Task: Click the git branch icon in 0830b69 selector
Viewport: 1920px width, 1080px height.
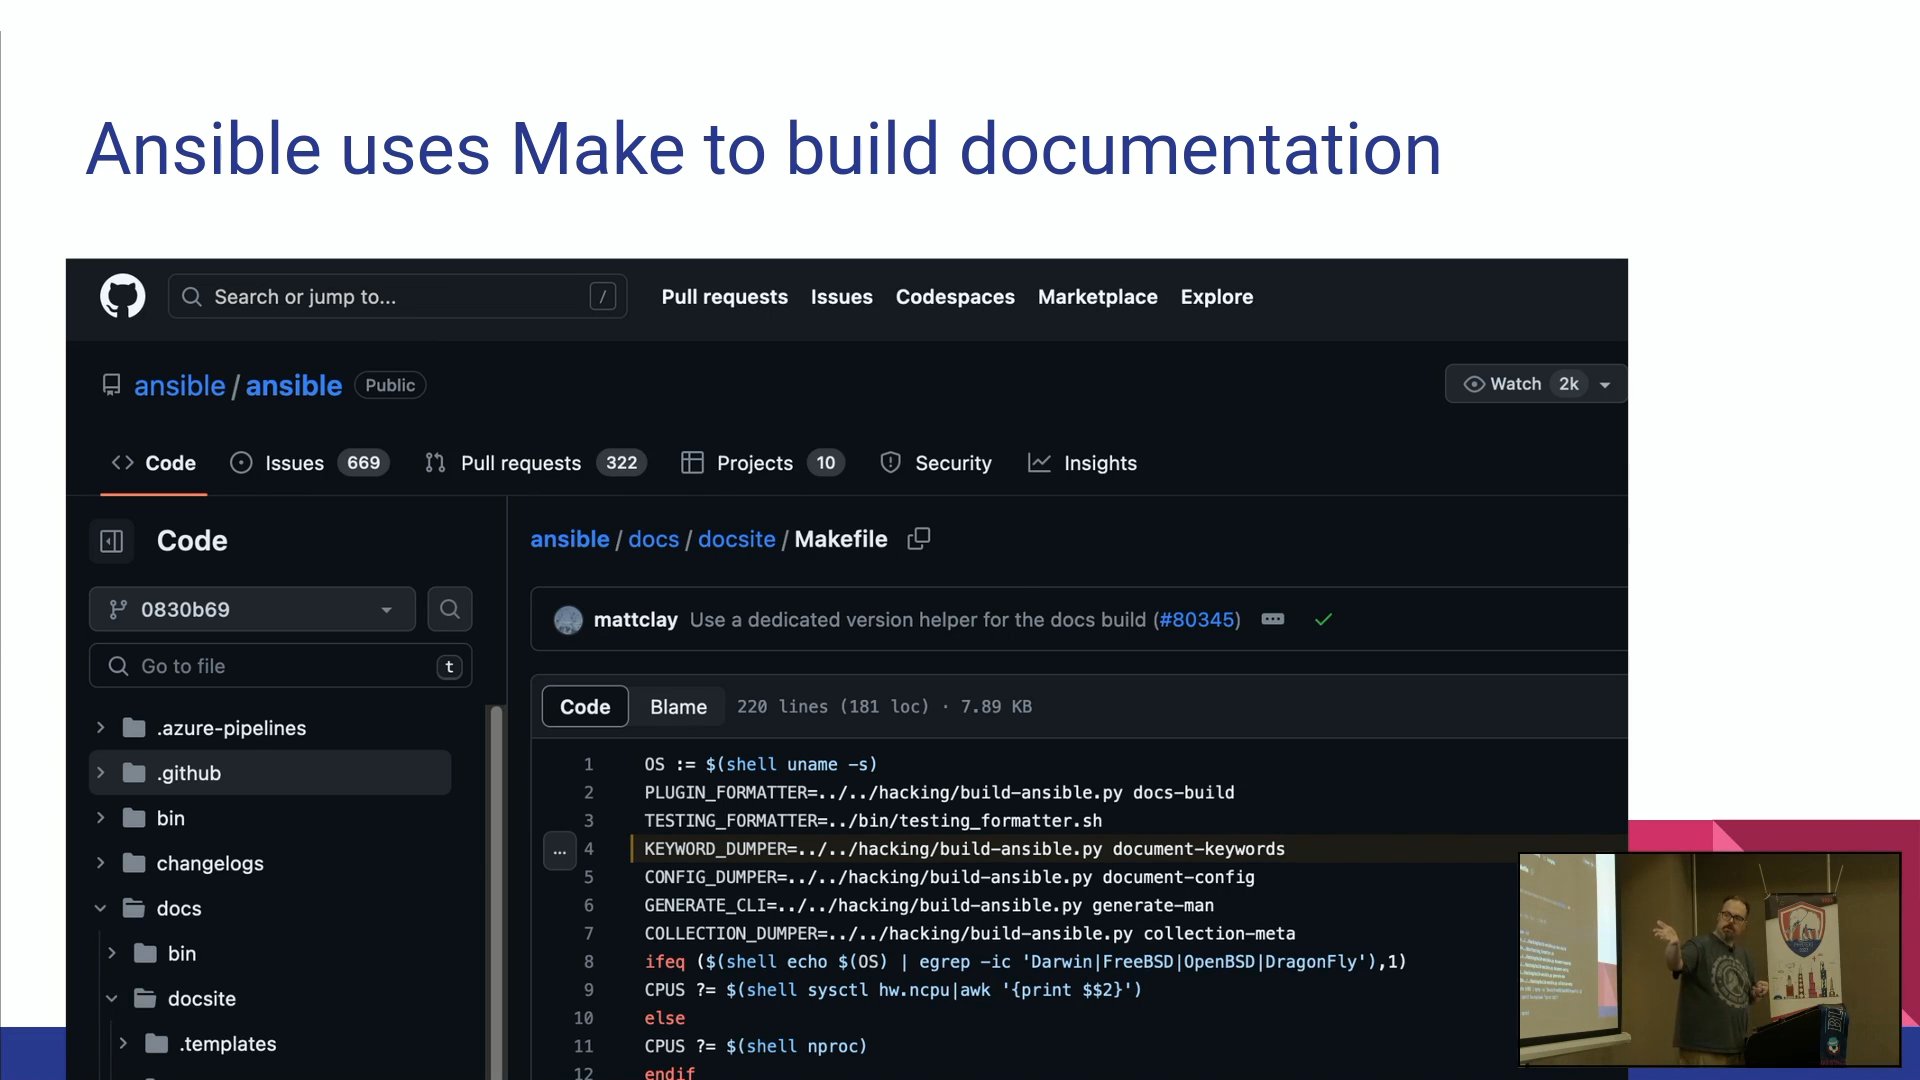Action: 118,609
